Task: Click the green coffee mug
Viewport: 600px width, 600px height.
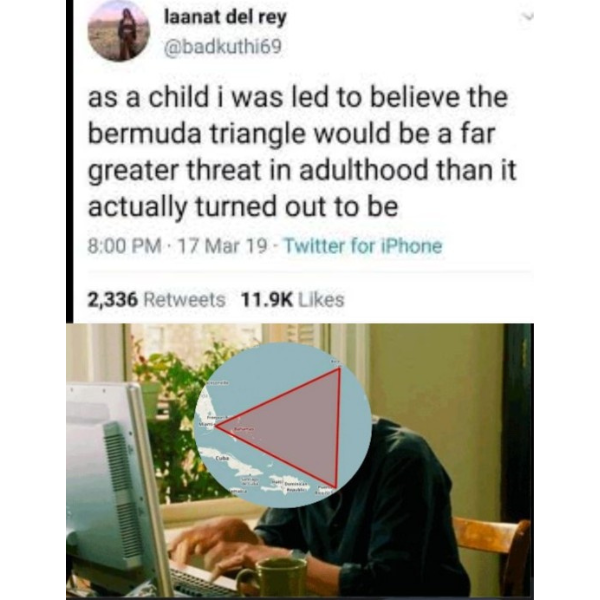Action: [x=272, y=579]
